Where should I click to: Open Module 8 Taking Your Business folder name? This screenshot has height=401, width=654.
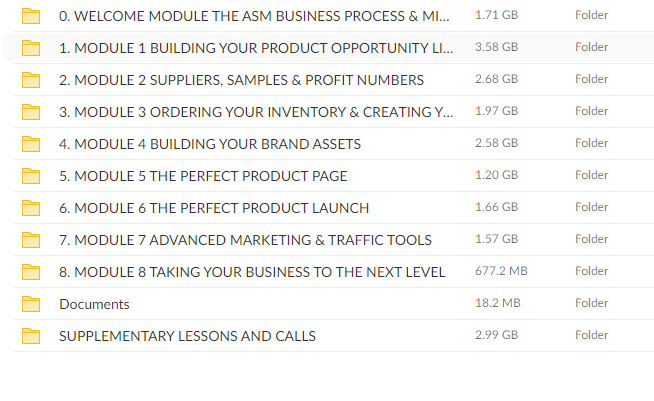(x=252, y=272)
